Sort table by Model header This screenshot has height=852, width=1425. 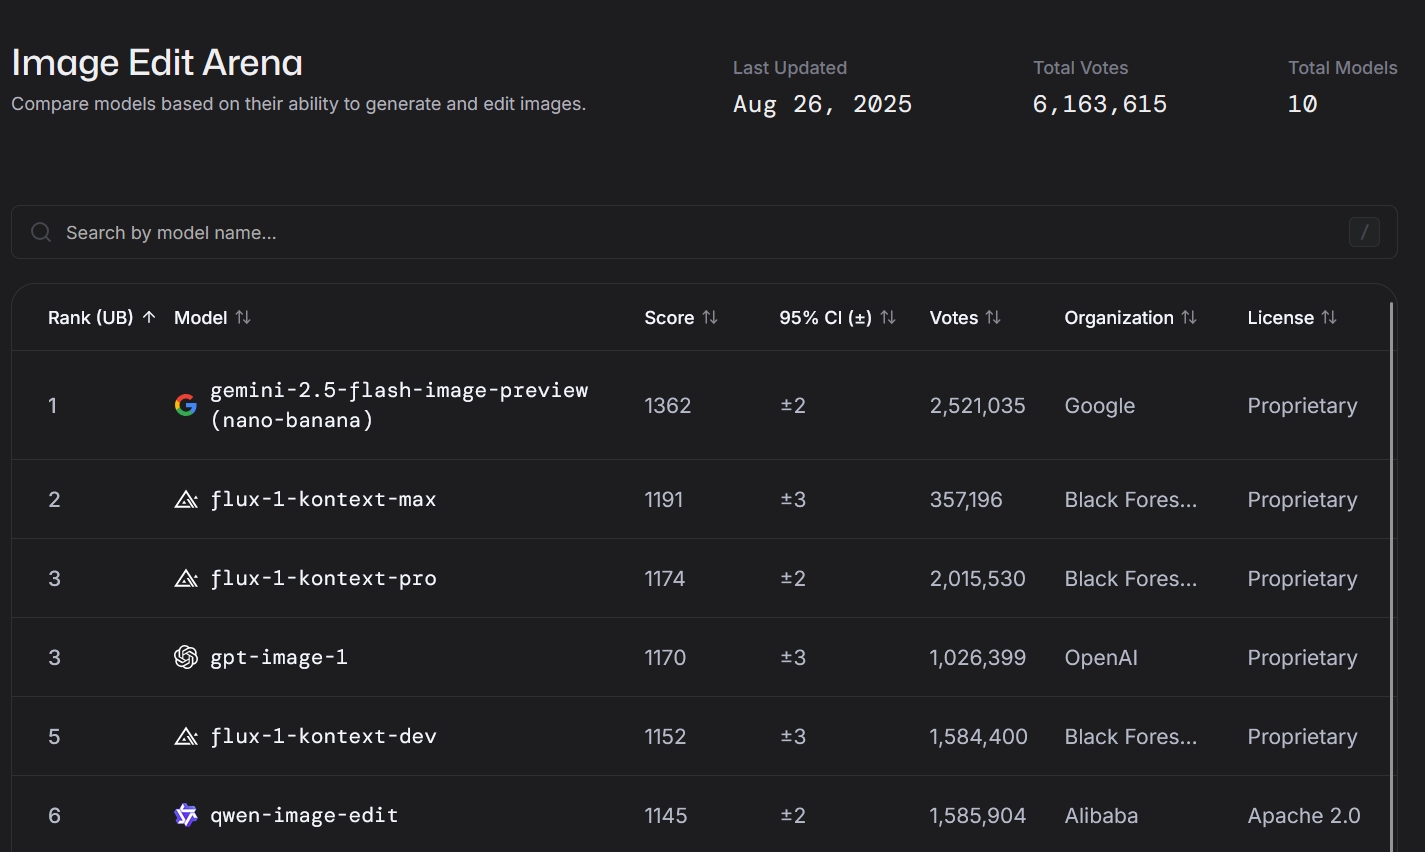tap(212, 317)
